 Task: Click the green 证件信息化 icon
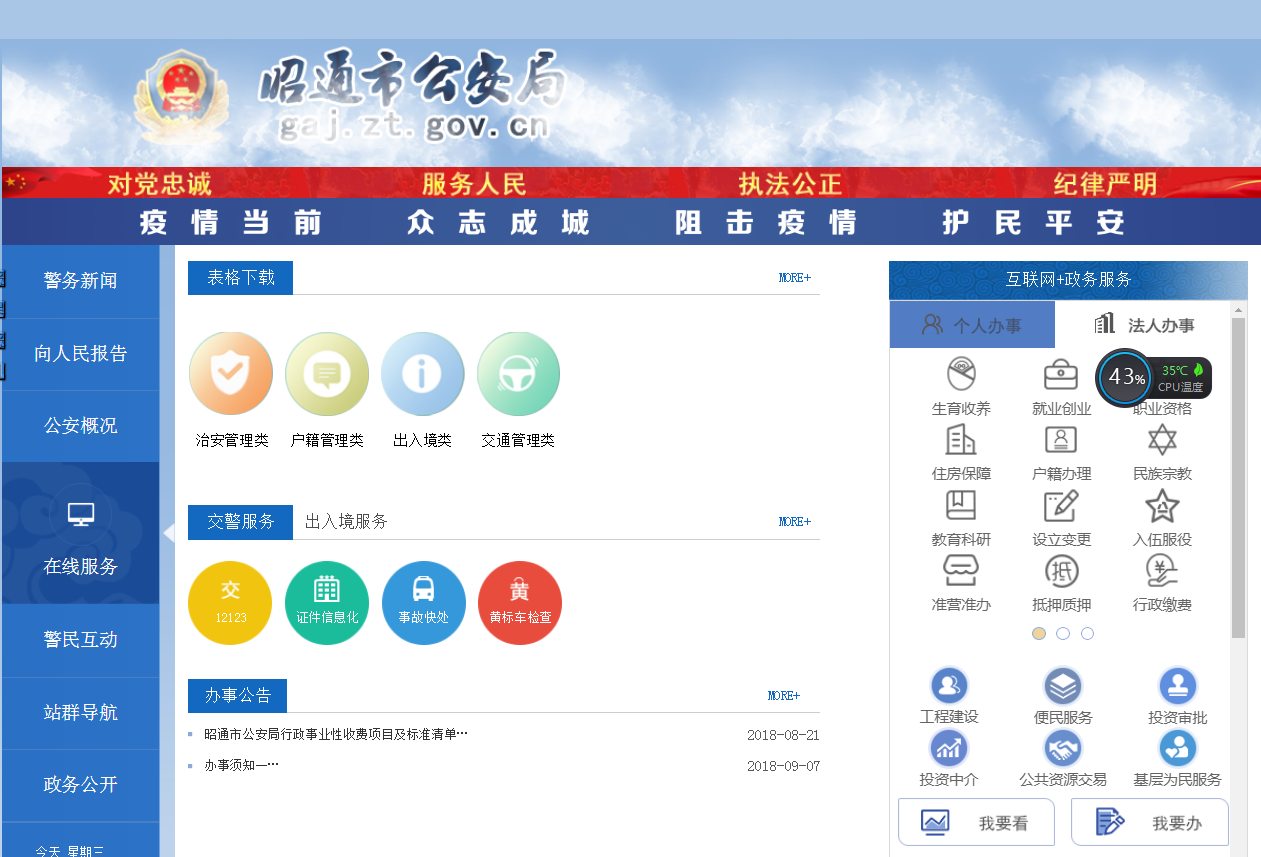tap(327, 603)
